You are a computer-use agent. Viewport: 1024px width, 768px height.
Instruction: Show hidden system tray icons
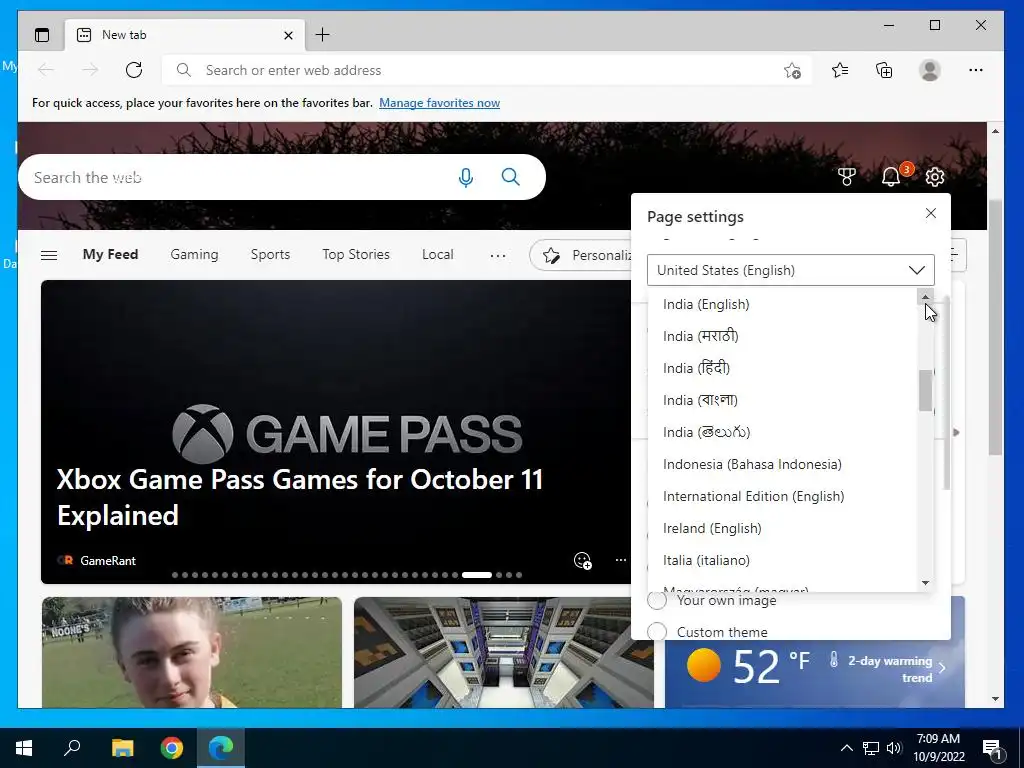846,748
